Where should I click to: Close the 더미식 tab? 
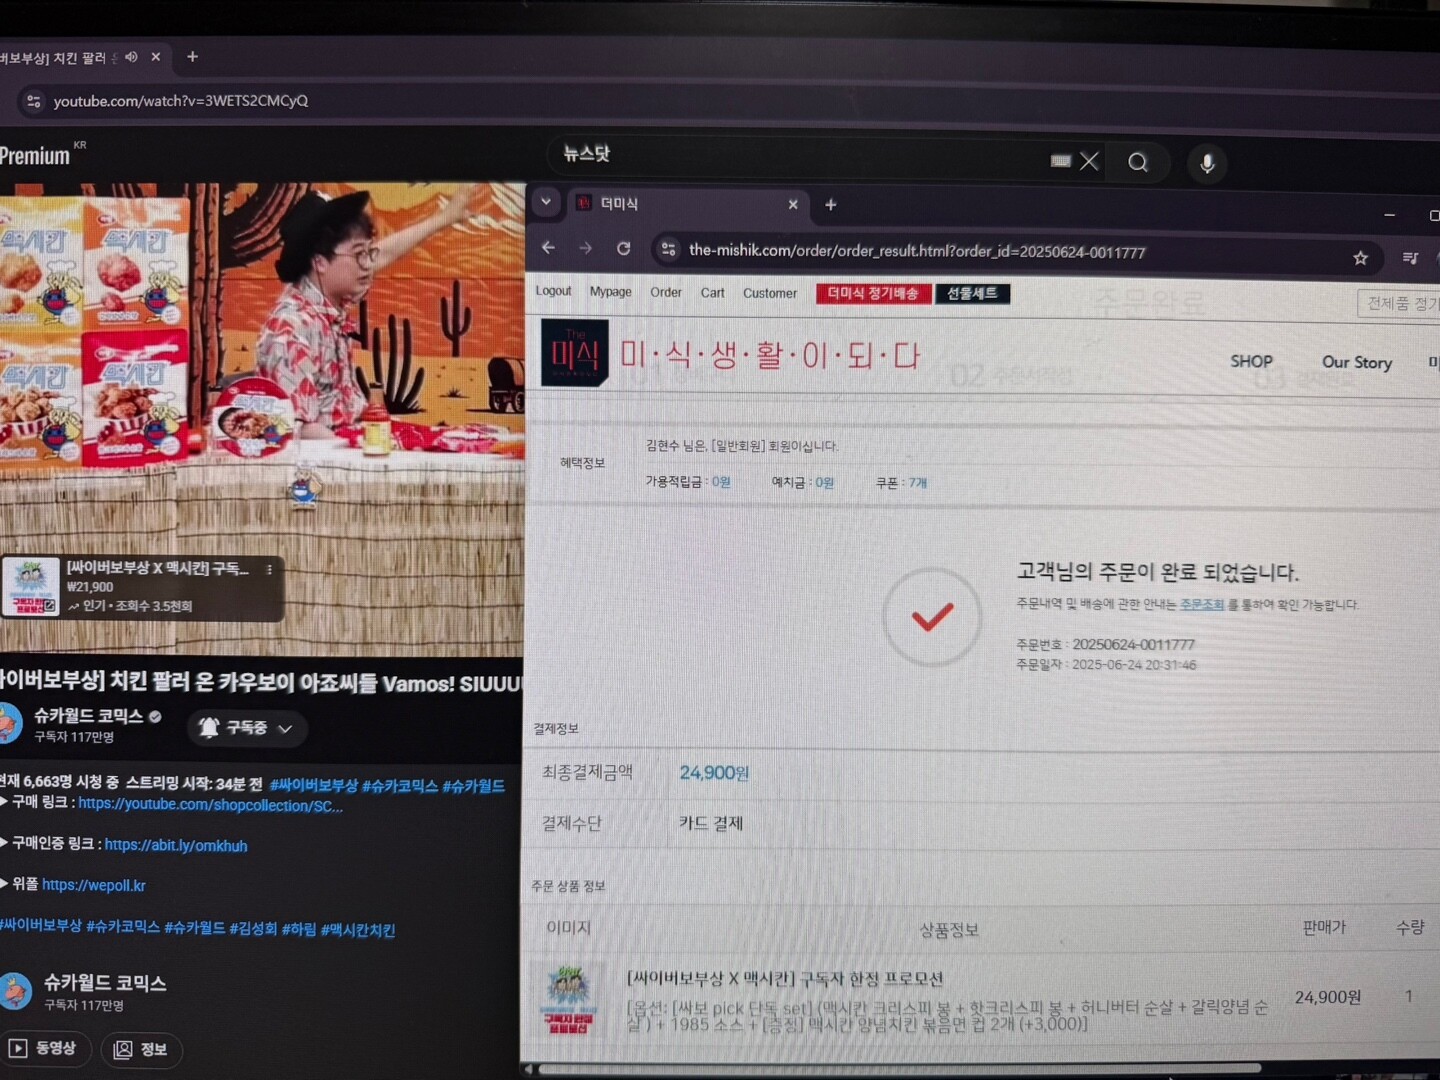793,204
